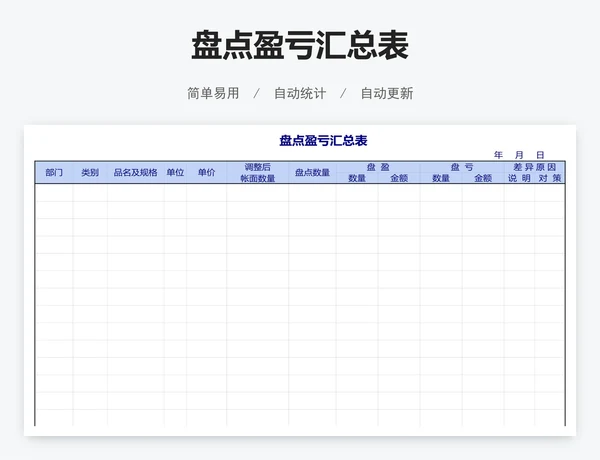Click the 数量 subheader under 盘亏
600x460 pixels.
pyautogui.click(x=441, y=178)
